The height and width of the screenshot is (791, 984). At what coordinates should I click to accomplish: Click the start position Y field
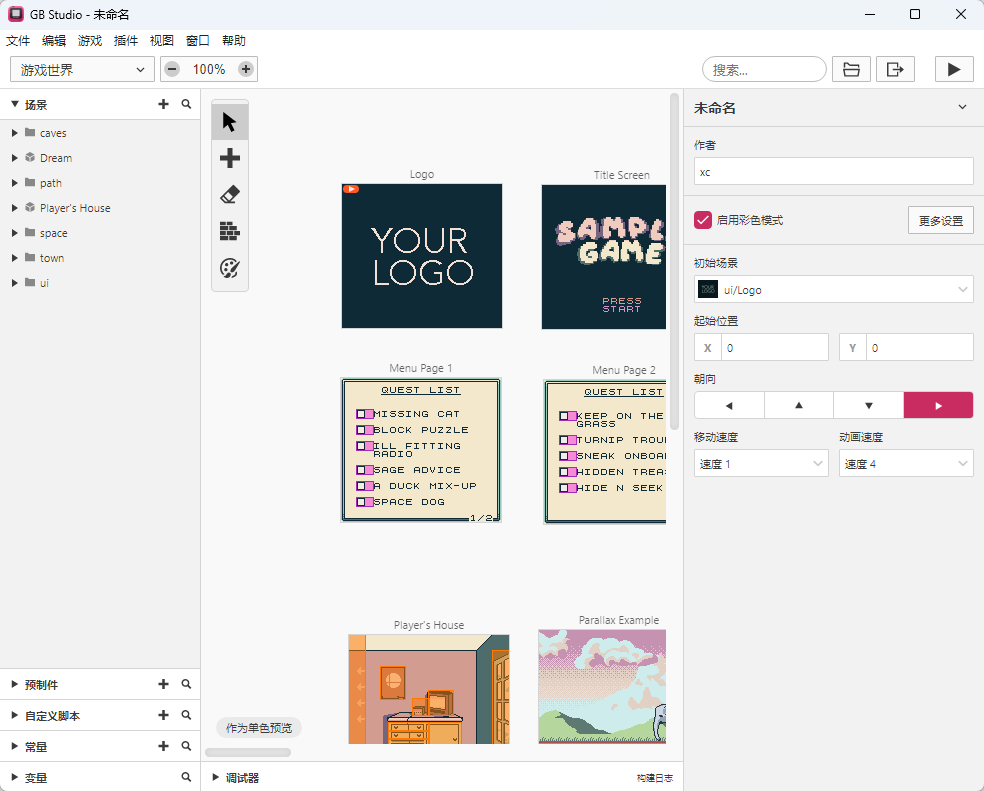(906, 347)
